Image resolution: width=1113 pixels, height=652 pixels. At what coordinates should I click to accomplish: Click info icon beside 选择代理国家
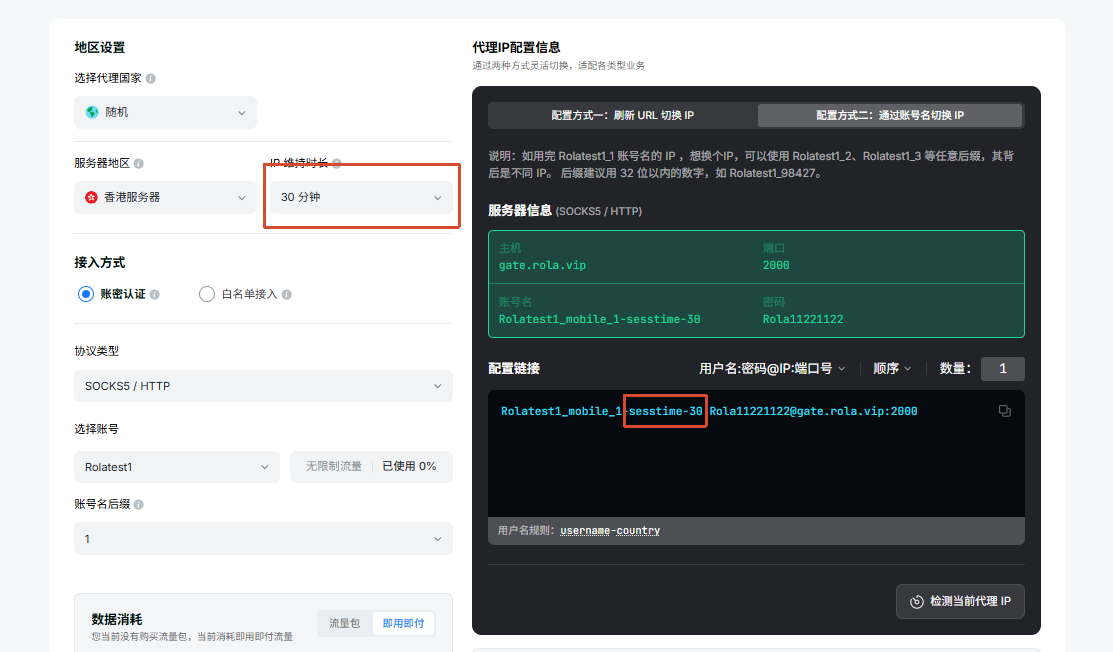(150, 79)
